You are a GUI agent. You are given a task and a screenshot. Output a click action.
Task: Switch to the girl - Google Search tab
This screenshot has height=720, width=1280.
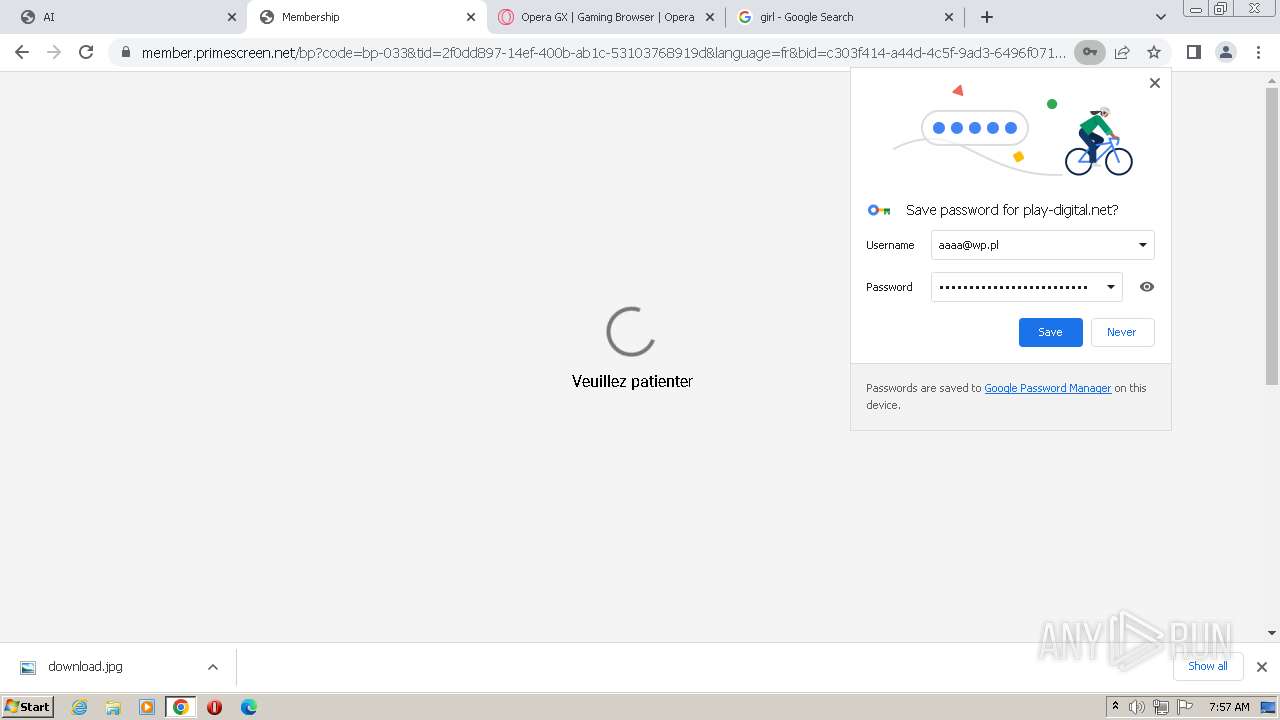coord(846,17)
